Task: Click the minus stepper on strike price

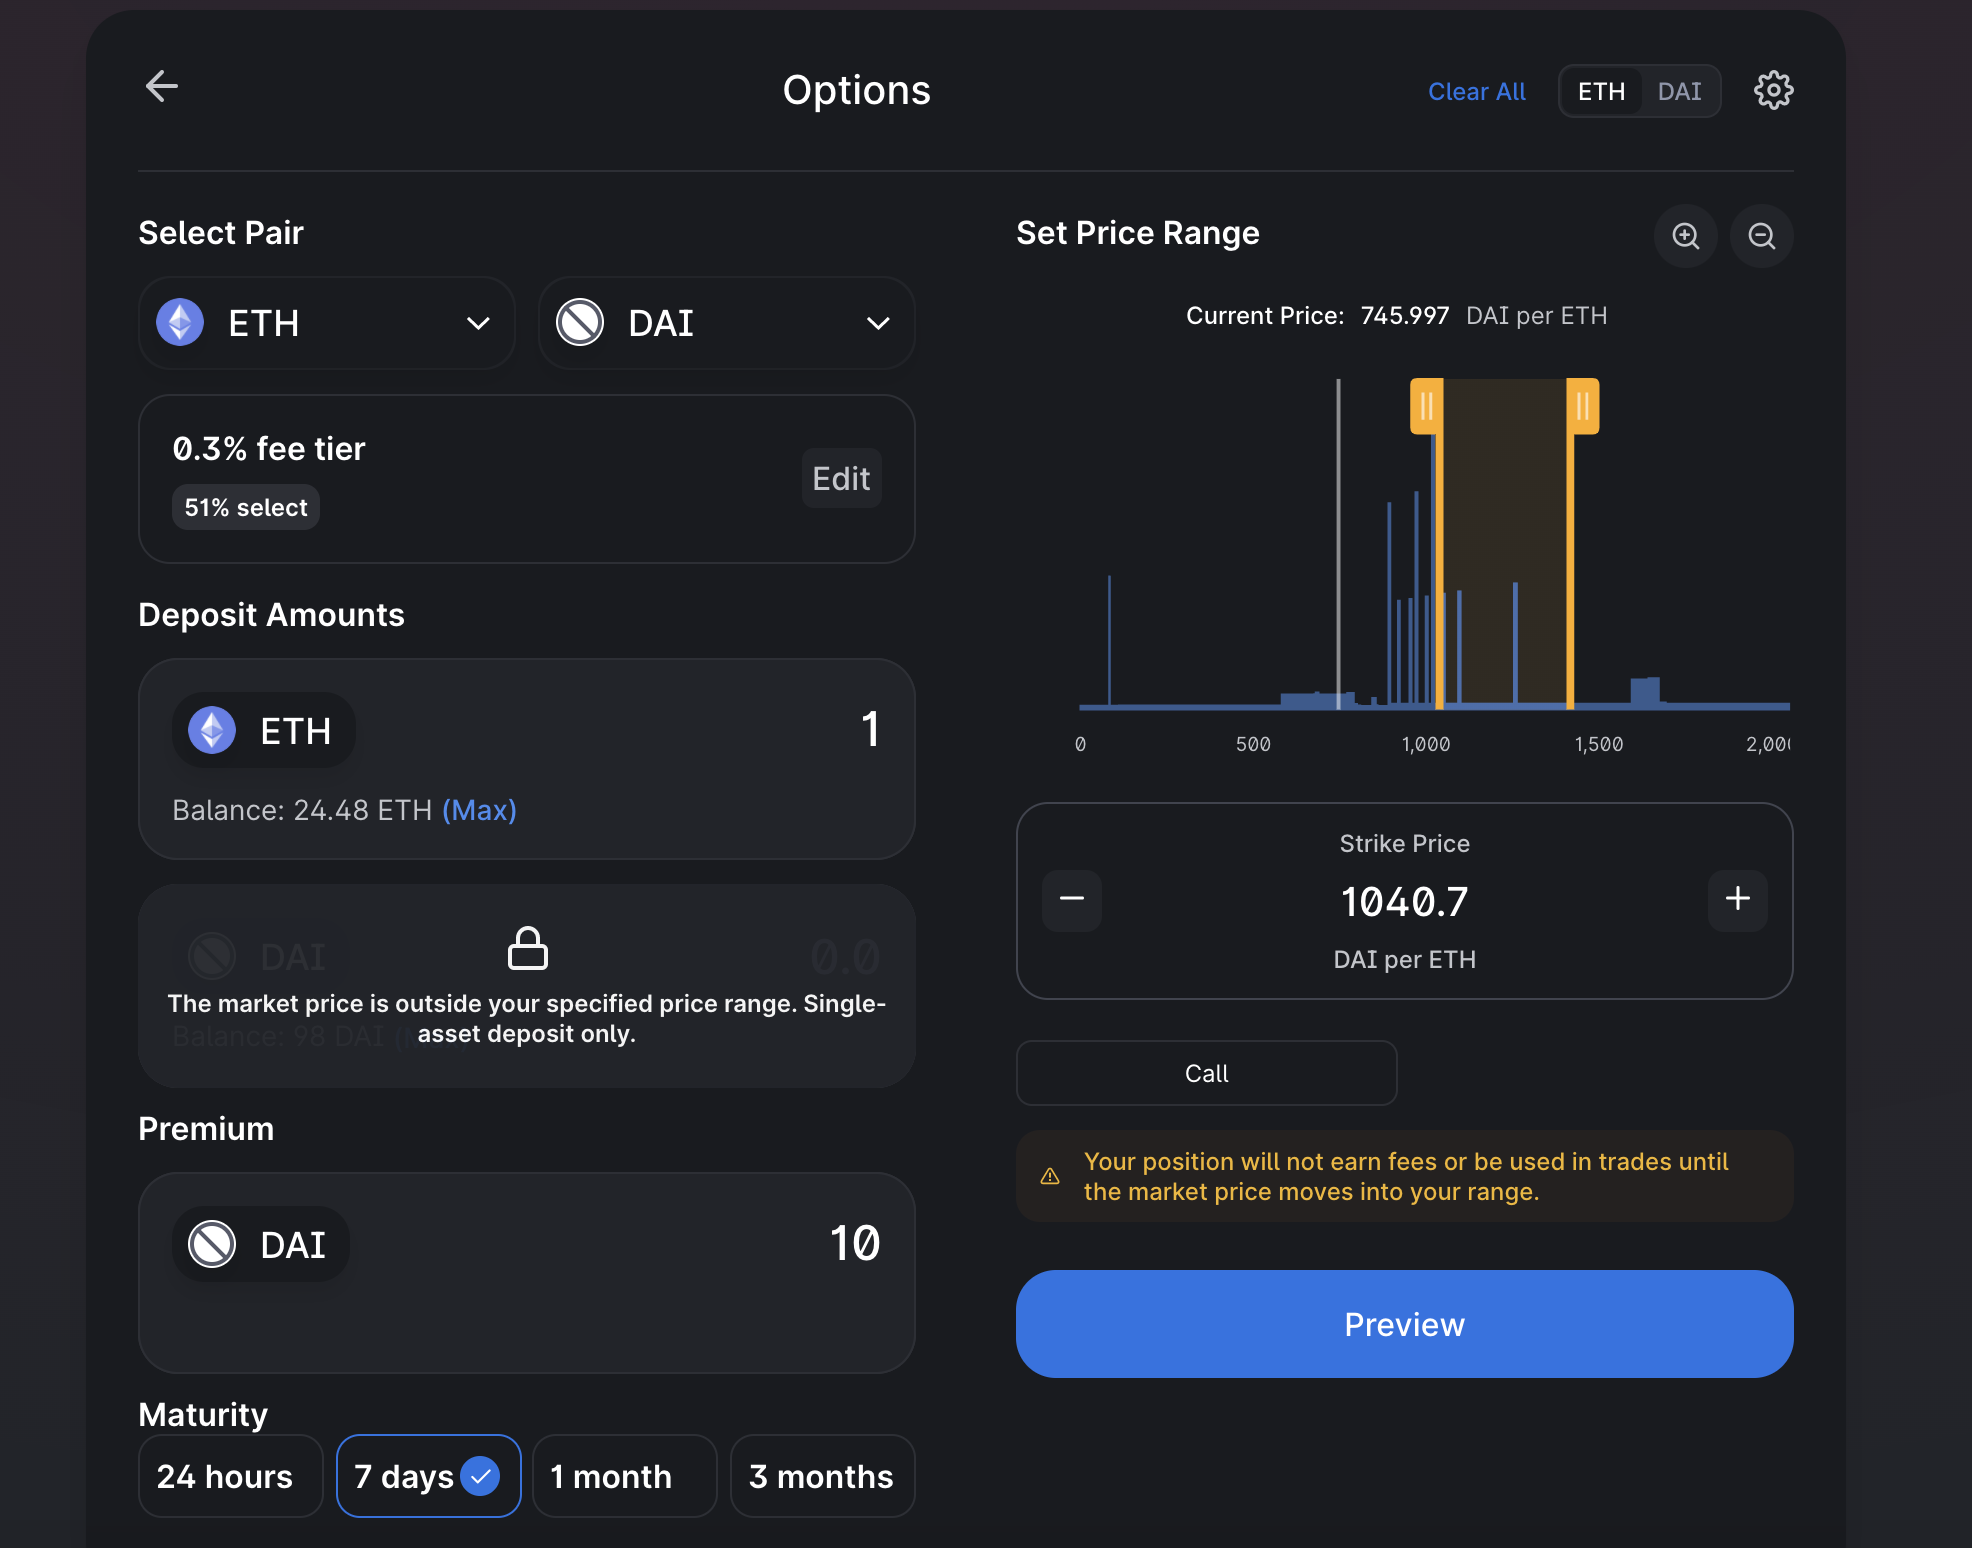Action: [x=1069, y=898]
